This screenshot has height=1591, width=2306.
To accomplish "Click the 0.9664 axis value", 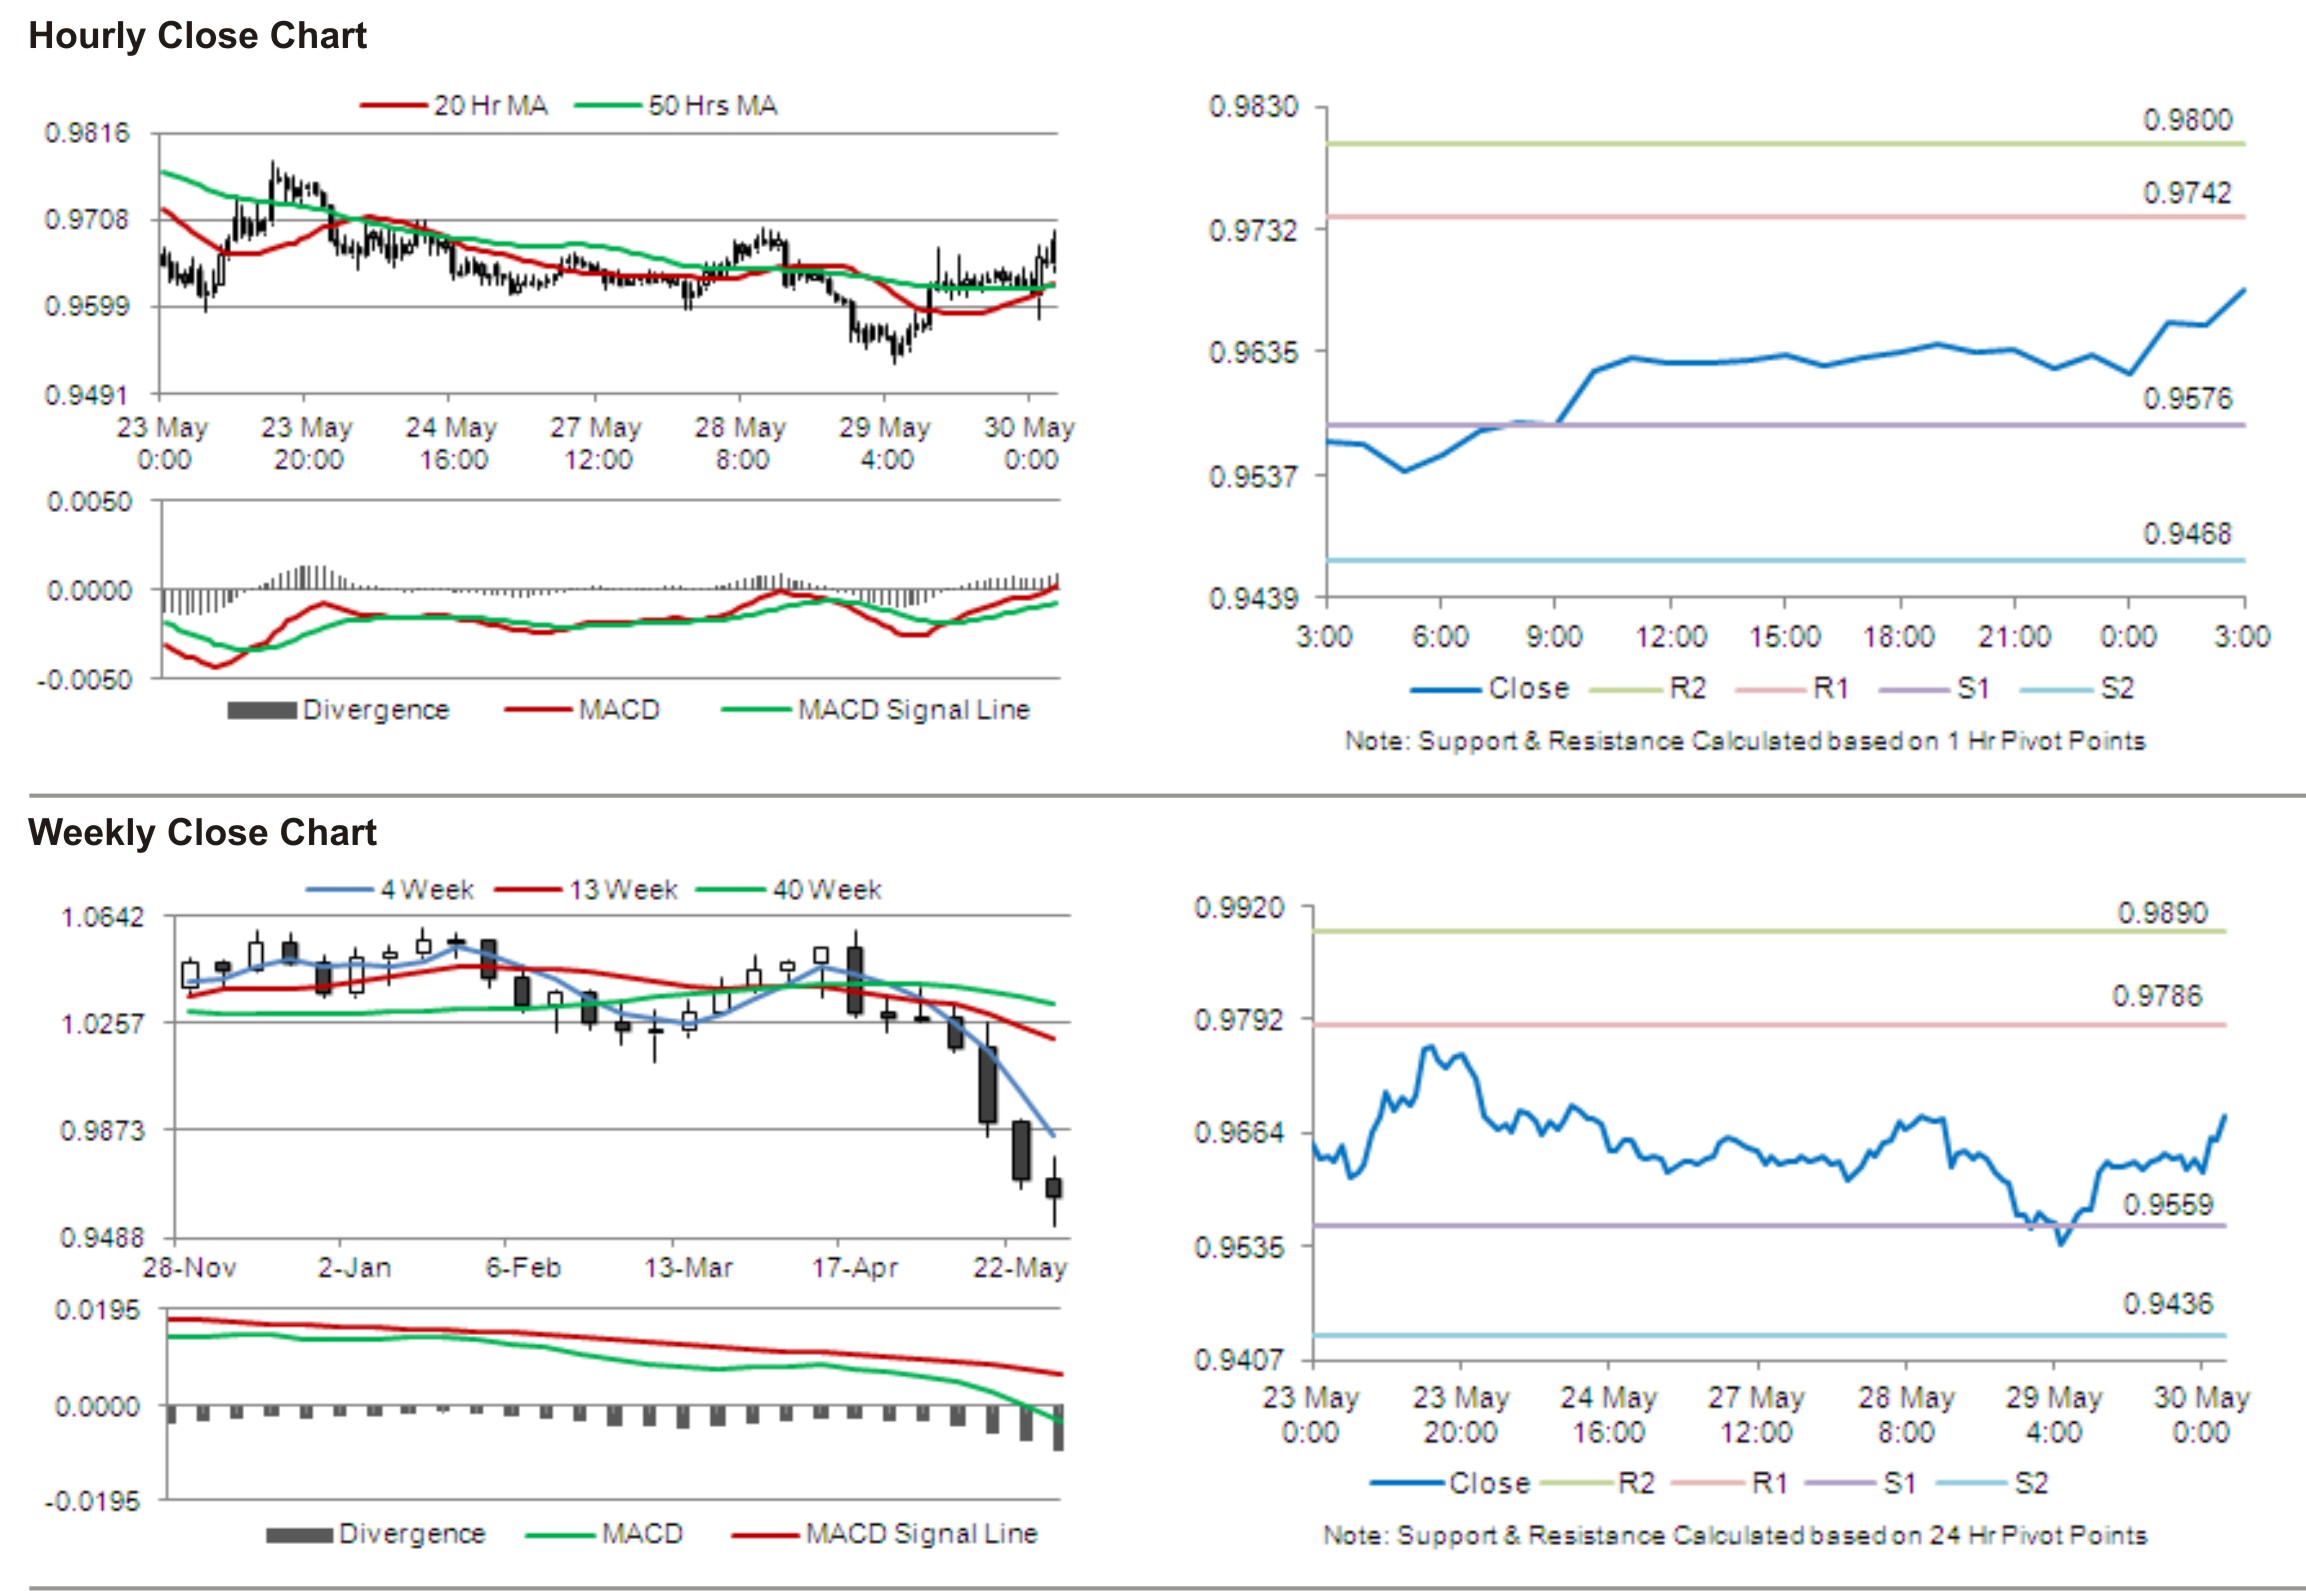I will 1240,1133.
